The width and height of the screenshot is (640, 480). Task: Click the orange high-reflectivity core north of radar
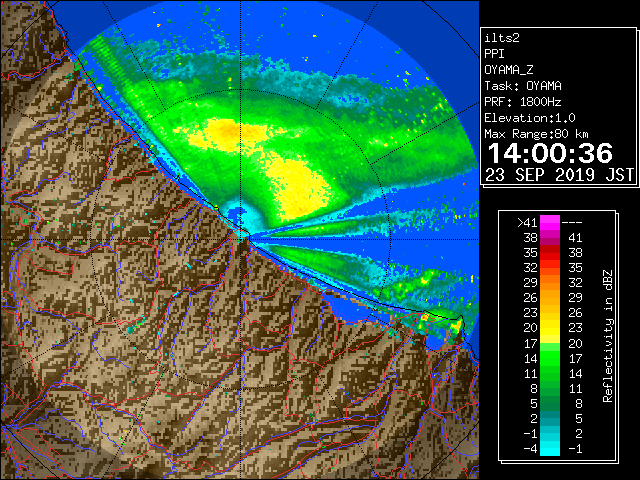coord(229,133)
